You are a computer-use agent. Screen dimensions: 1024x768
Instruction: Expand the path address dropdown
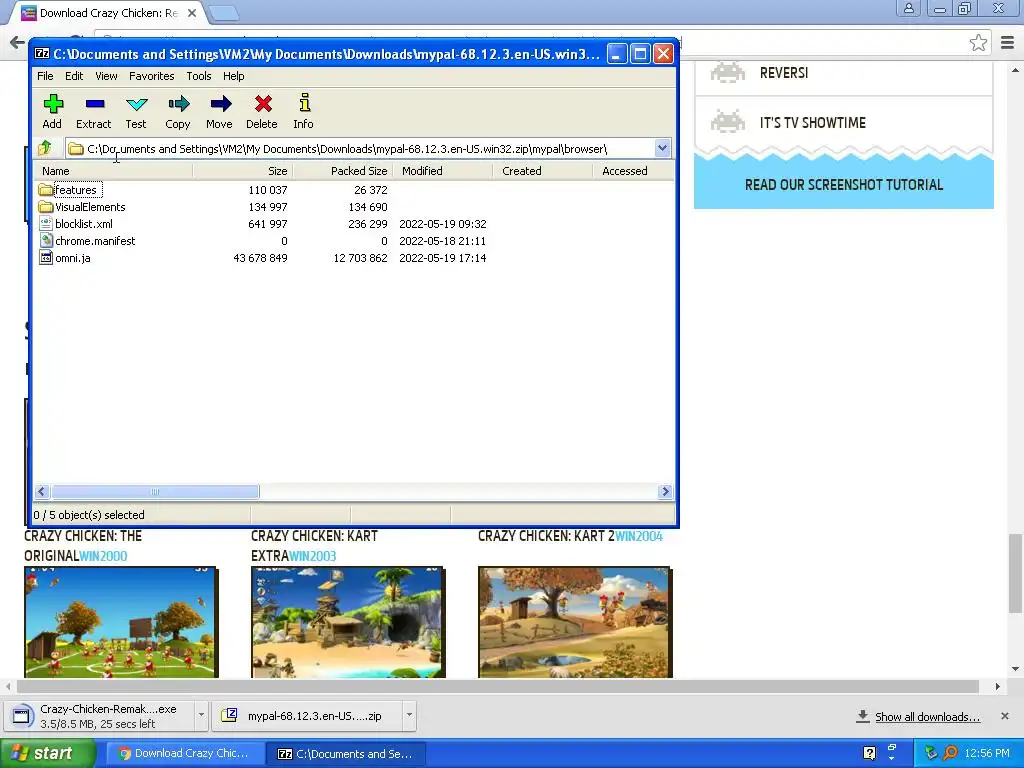(x=662, y=148)
